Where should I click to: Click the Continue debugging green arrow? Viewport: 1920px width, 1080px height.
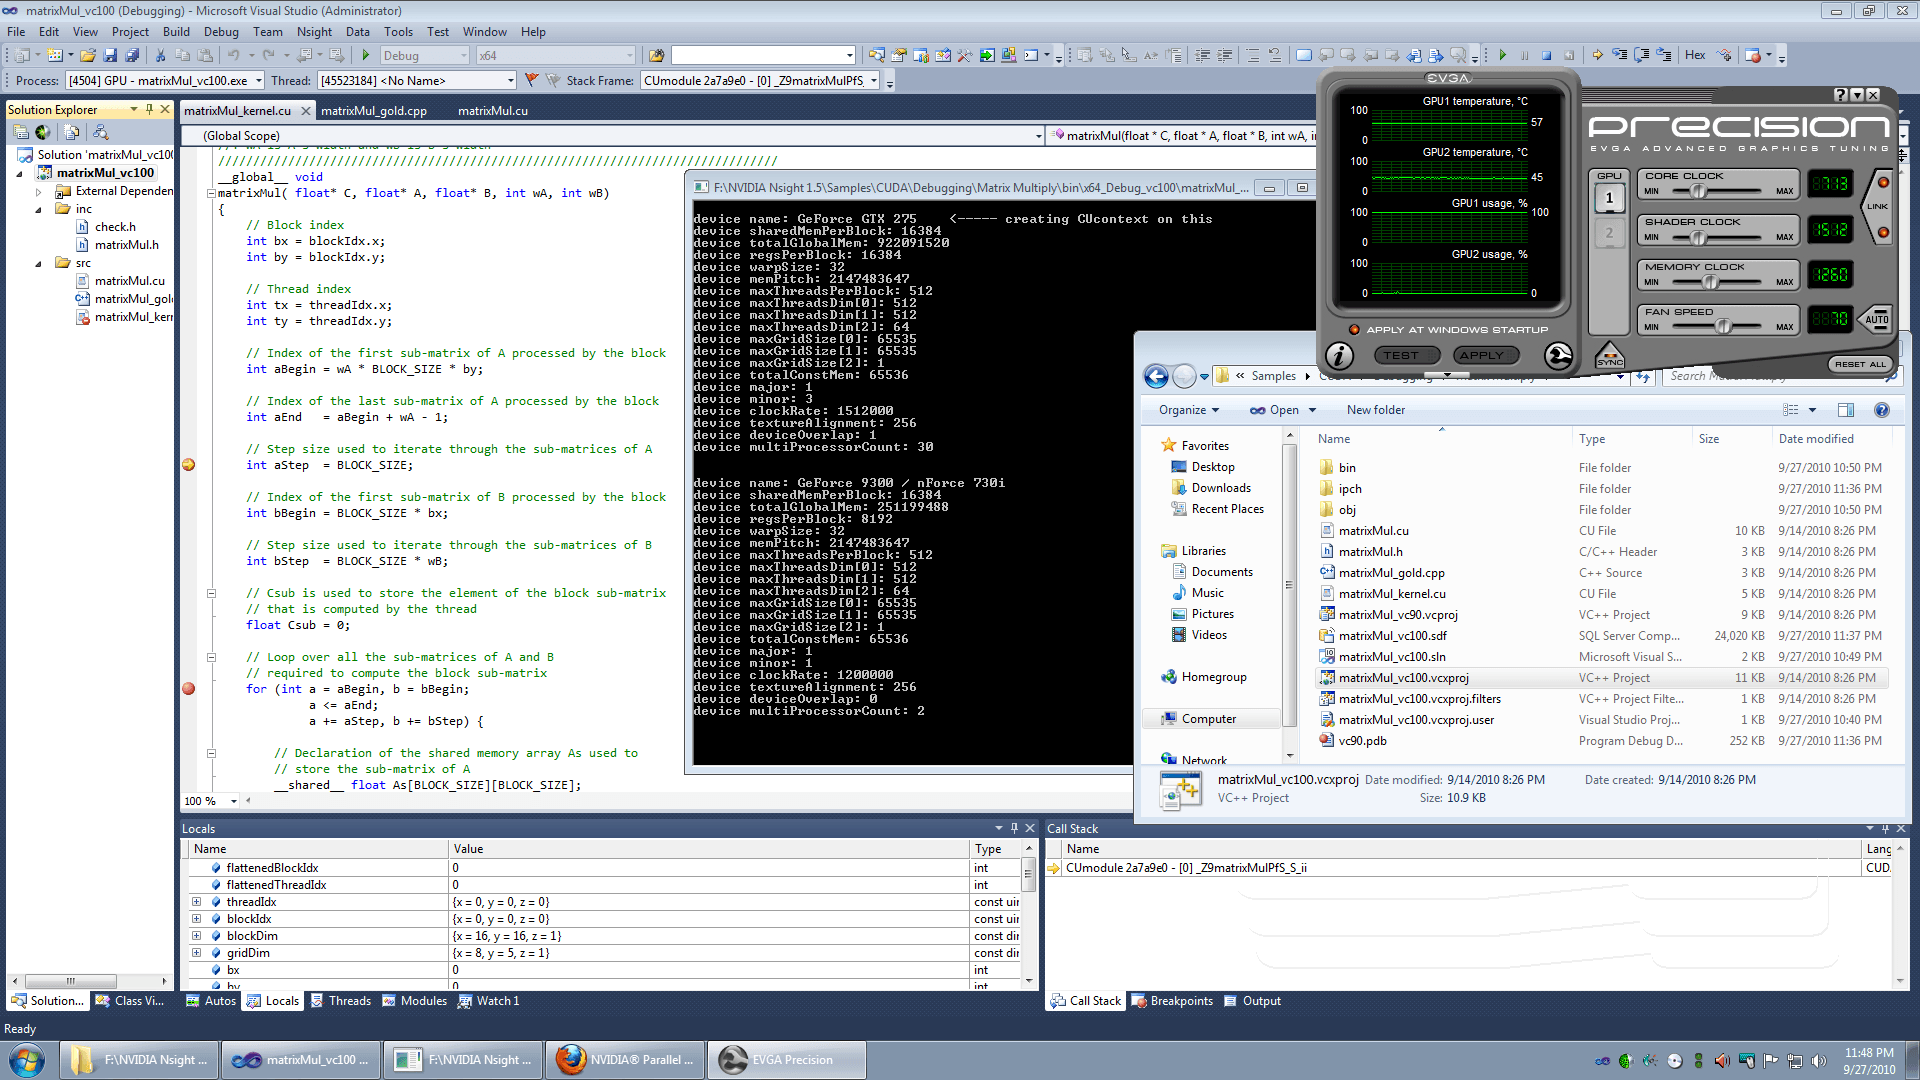coord(1503,55)
